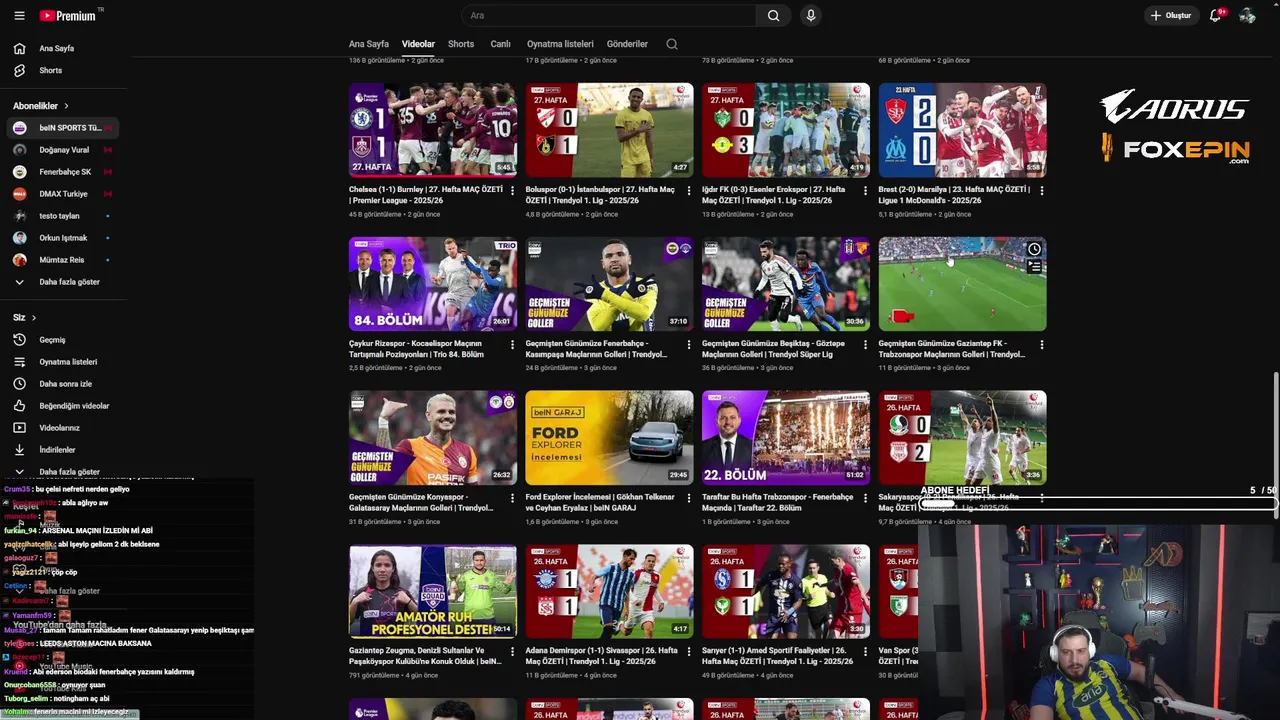Open testo taylan subscription

(63, 216)
